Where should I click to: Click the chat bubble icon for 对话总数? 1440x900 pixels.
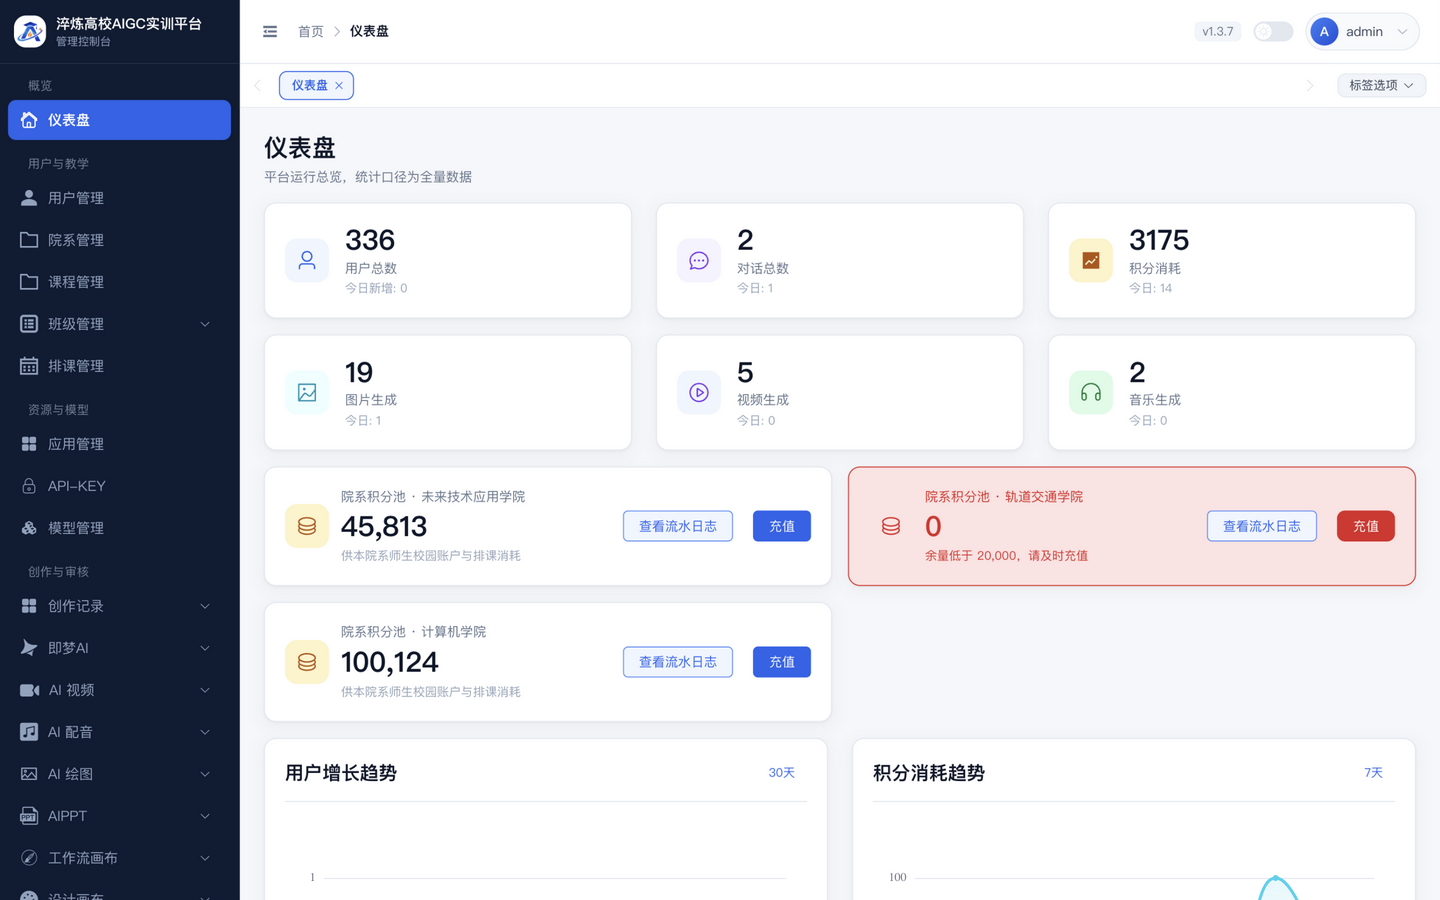coord(699,261)
